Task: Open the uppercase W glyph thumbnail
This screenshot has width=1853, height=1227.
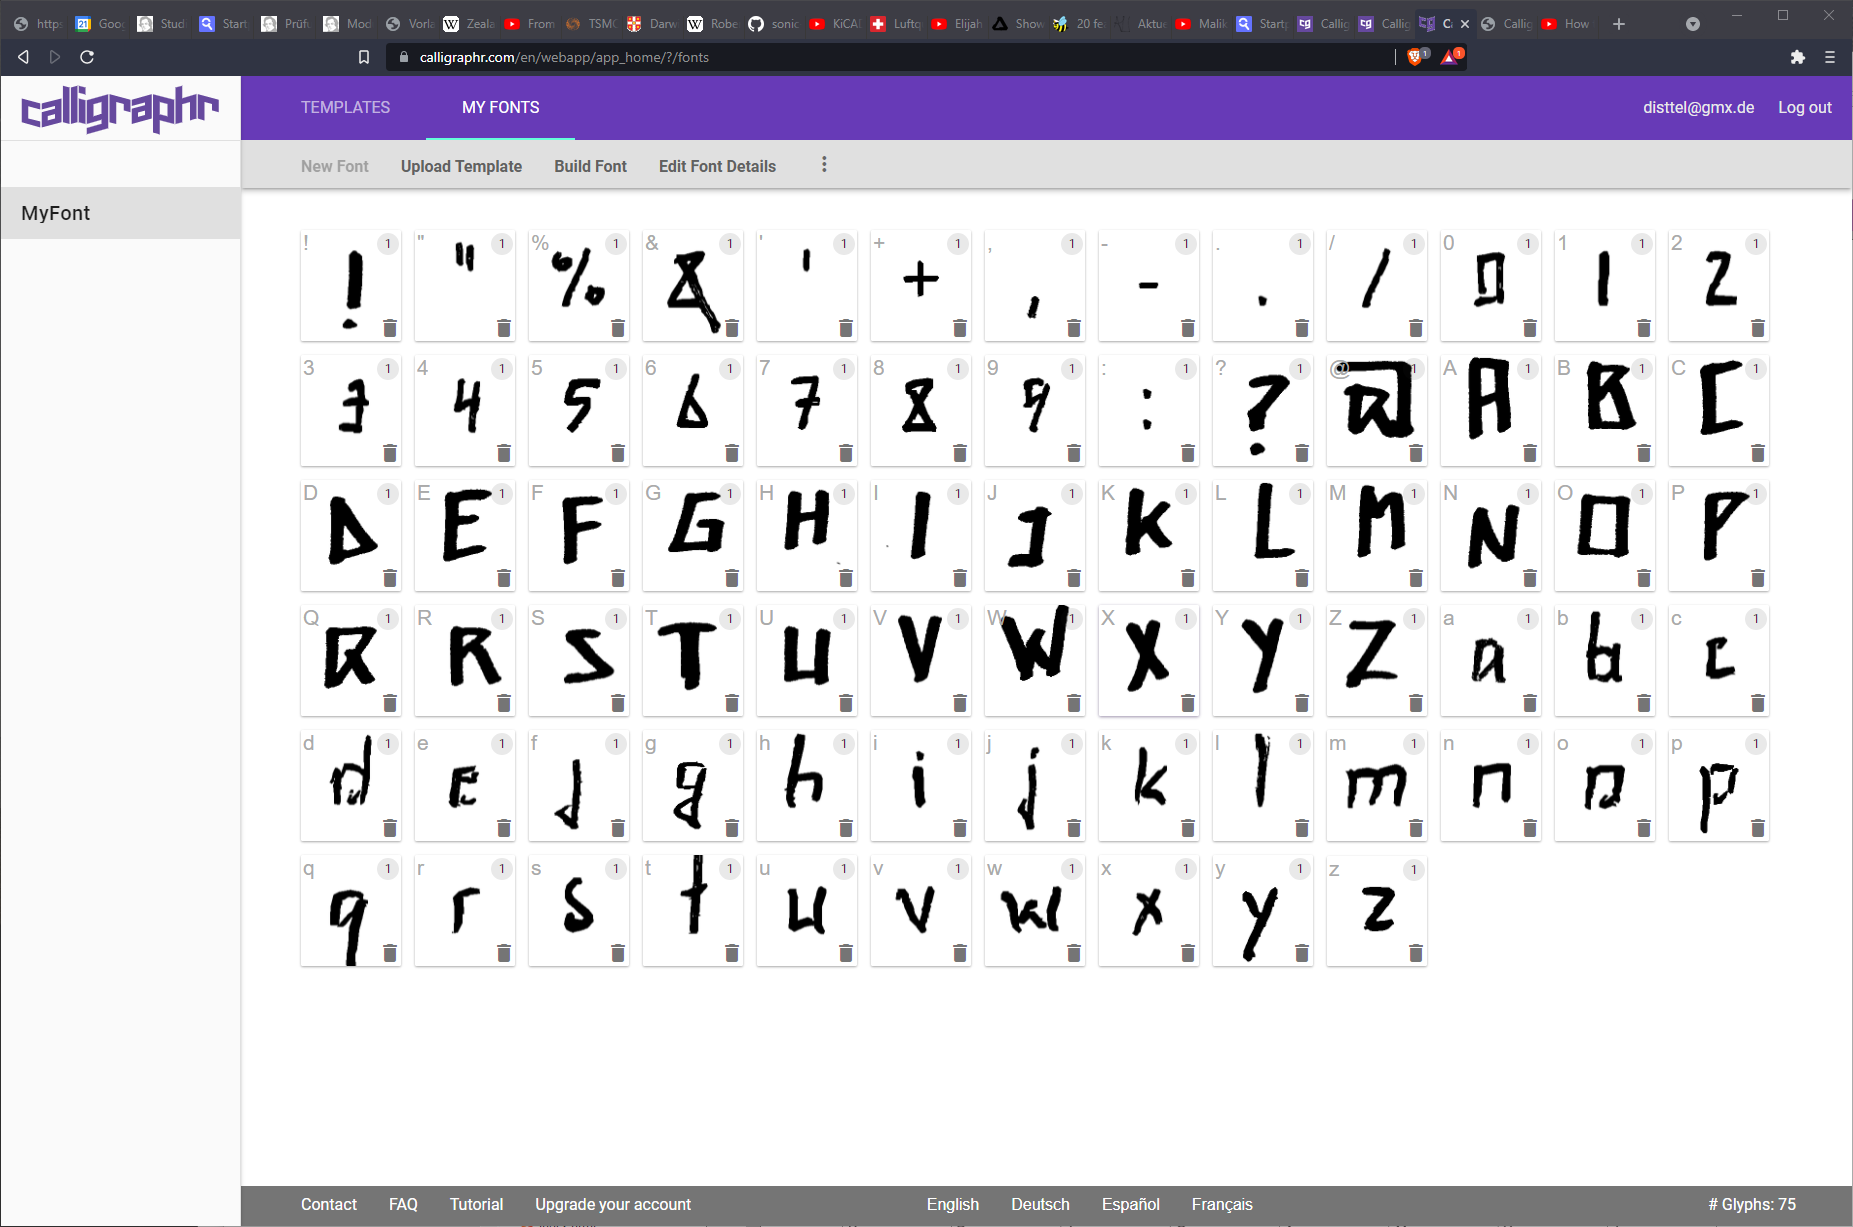Action: [1033, 655]
